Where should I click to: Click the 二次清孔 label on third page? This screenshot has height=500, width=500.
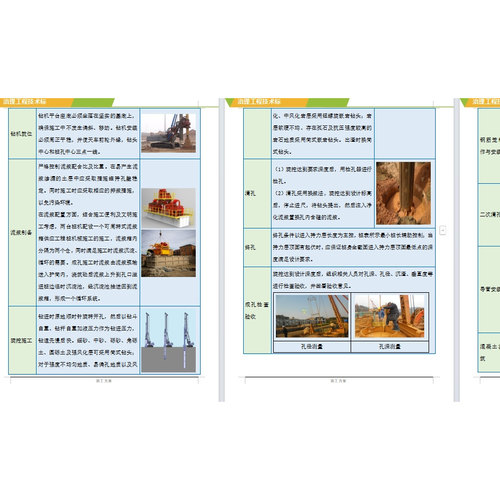click(490, 214)
